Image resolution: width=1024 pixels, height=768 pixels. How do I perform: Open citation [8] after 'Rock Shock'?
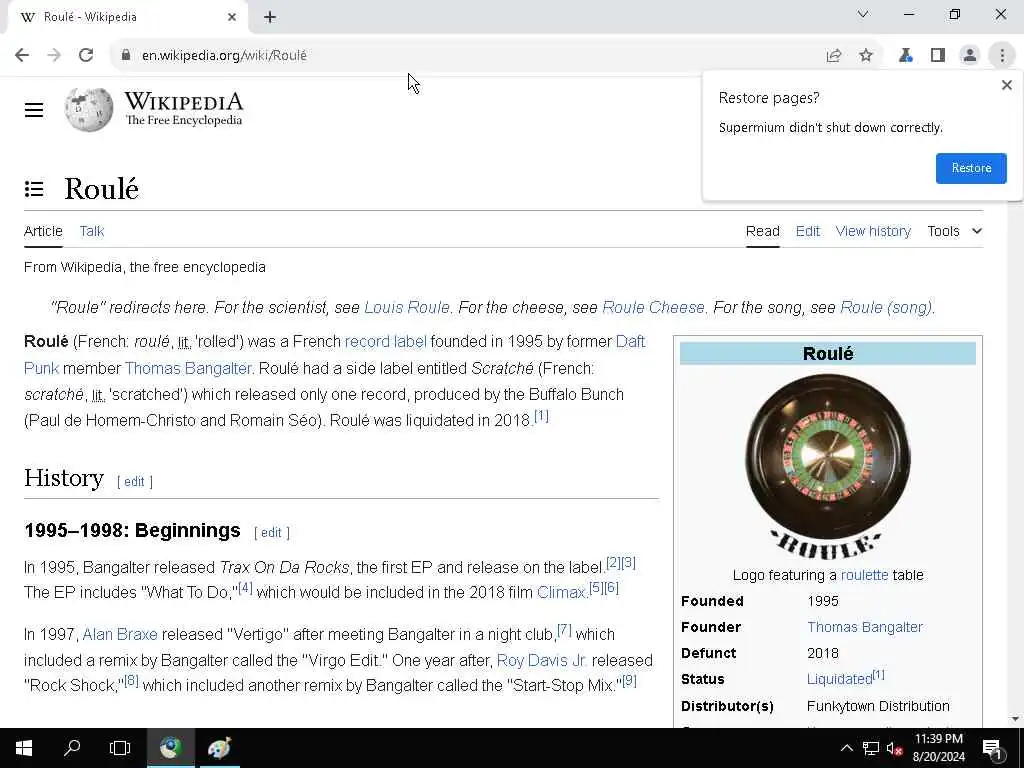131,680
